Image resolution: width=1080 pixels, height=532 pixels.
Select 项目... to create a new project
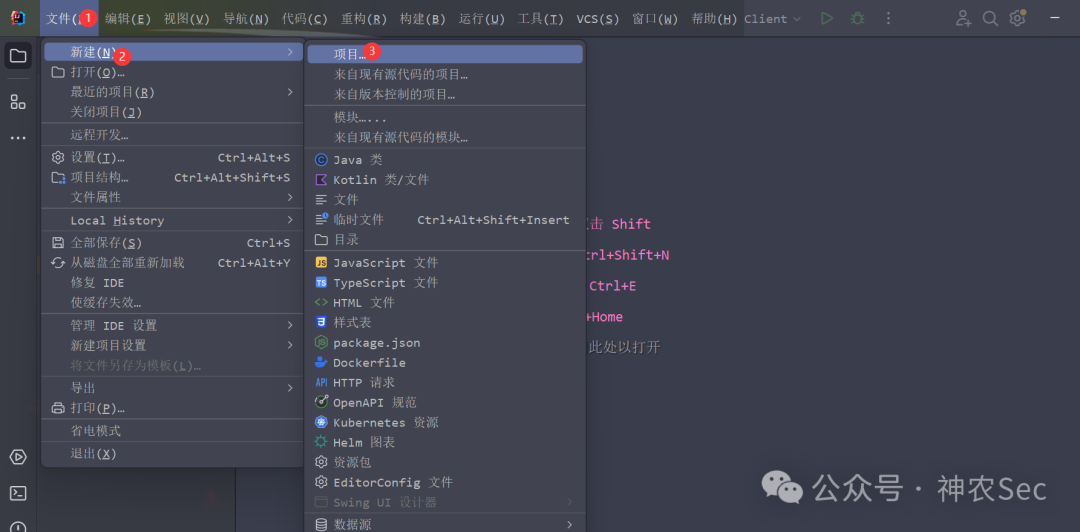pos(445,54)
